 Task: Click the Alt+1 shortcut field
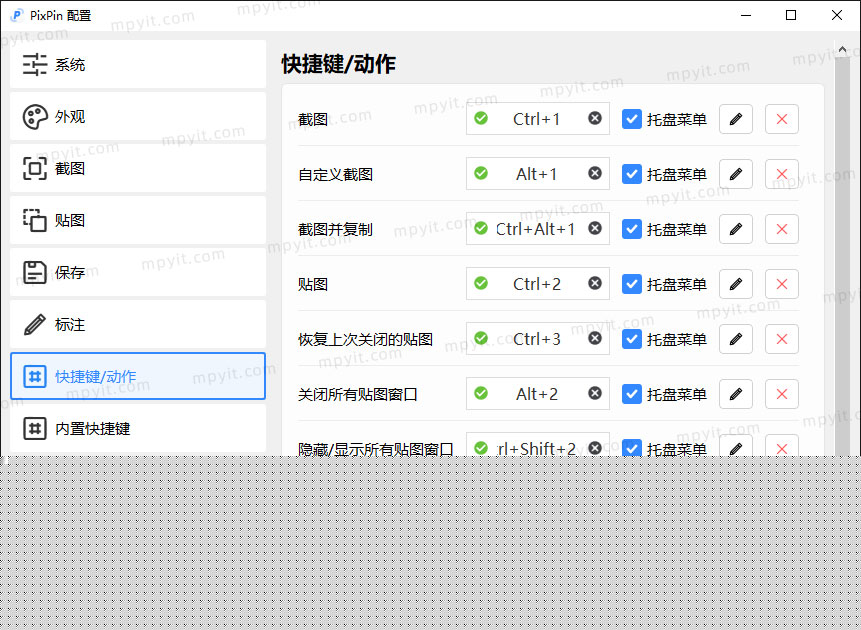(x=538, y=174)
